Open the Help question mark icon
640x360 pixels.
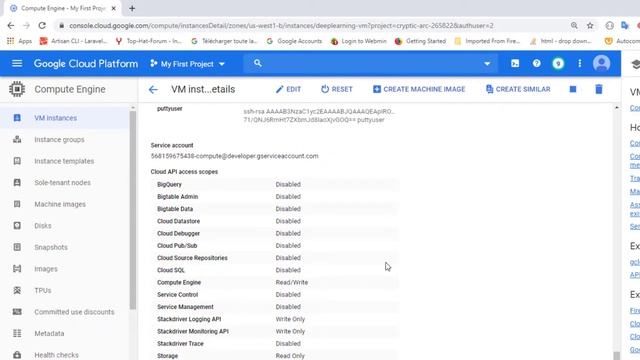pos(536,63)
